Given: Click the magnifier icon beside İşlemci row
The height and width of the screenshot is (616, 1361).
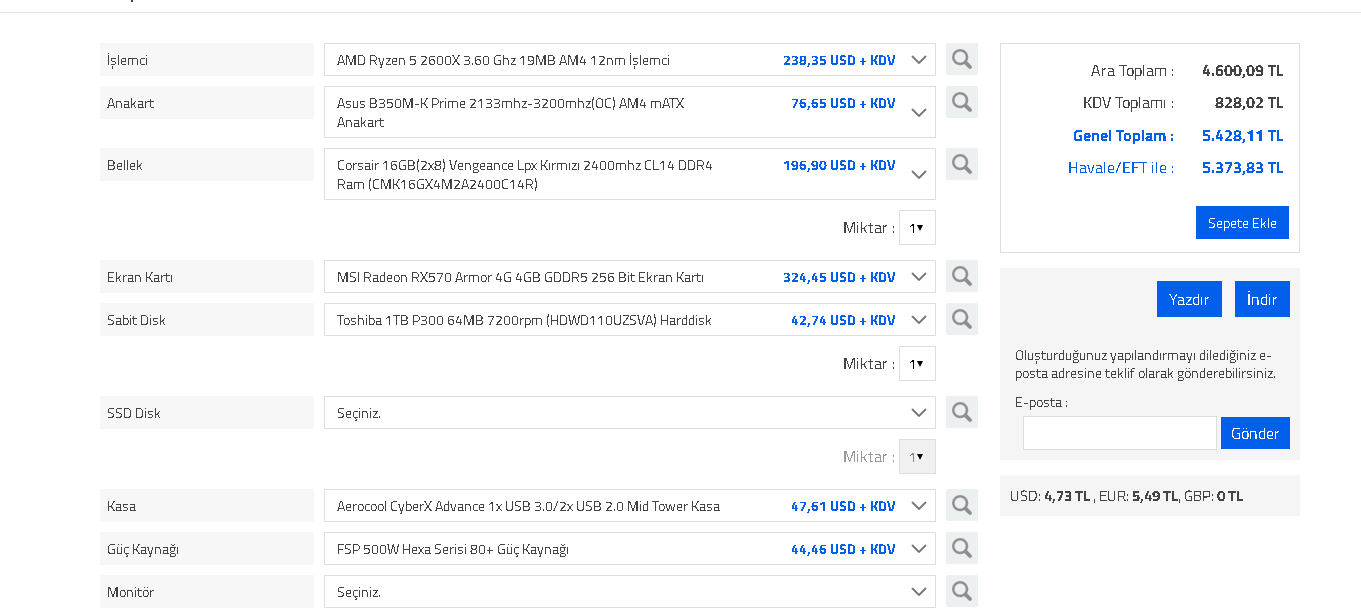Looking at the screenshot, I should (x=961, y=60).
